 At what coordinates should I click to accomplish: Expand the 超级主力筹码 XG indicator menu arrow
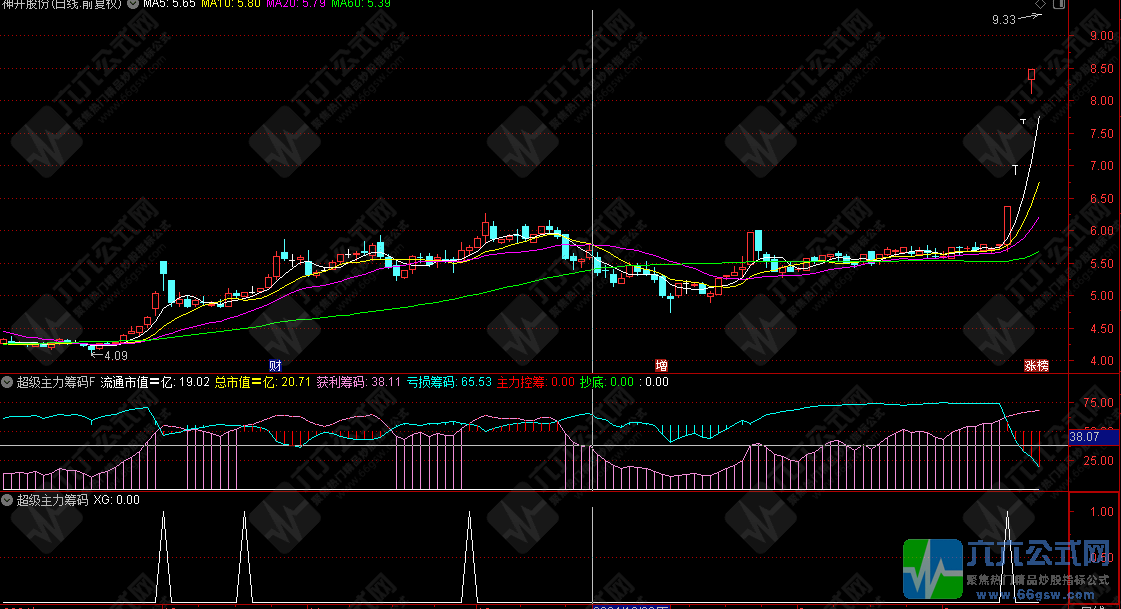(x=7, y=500)
